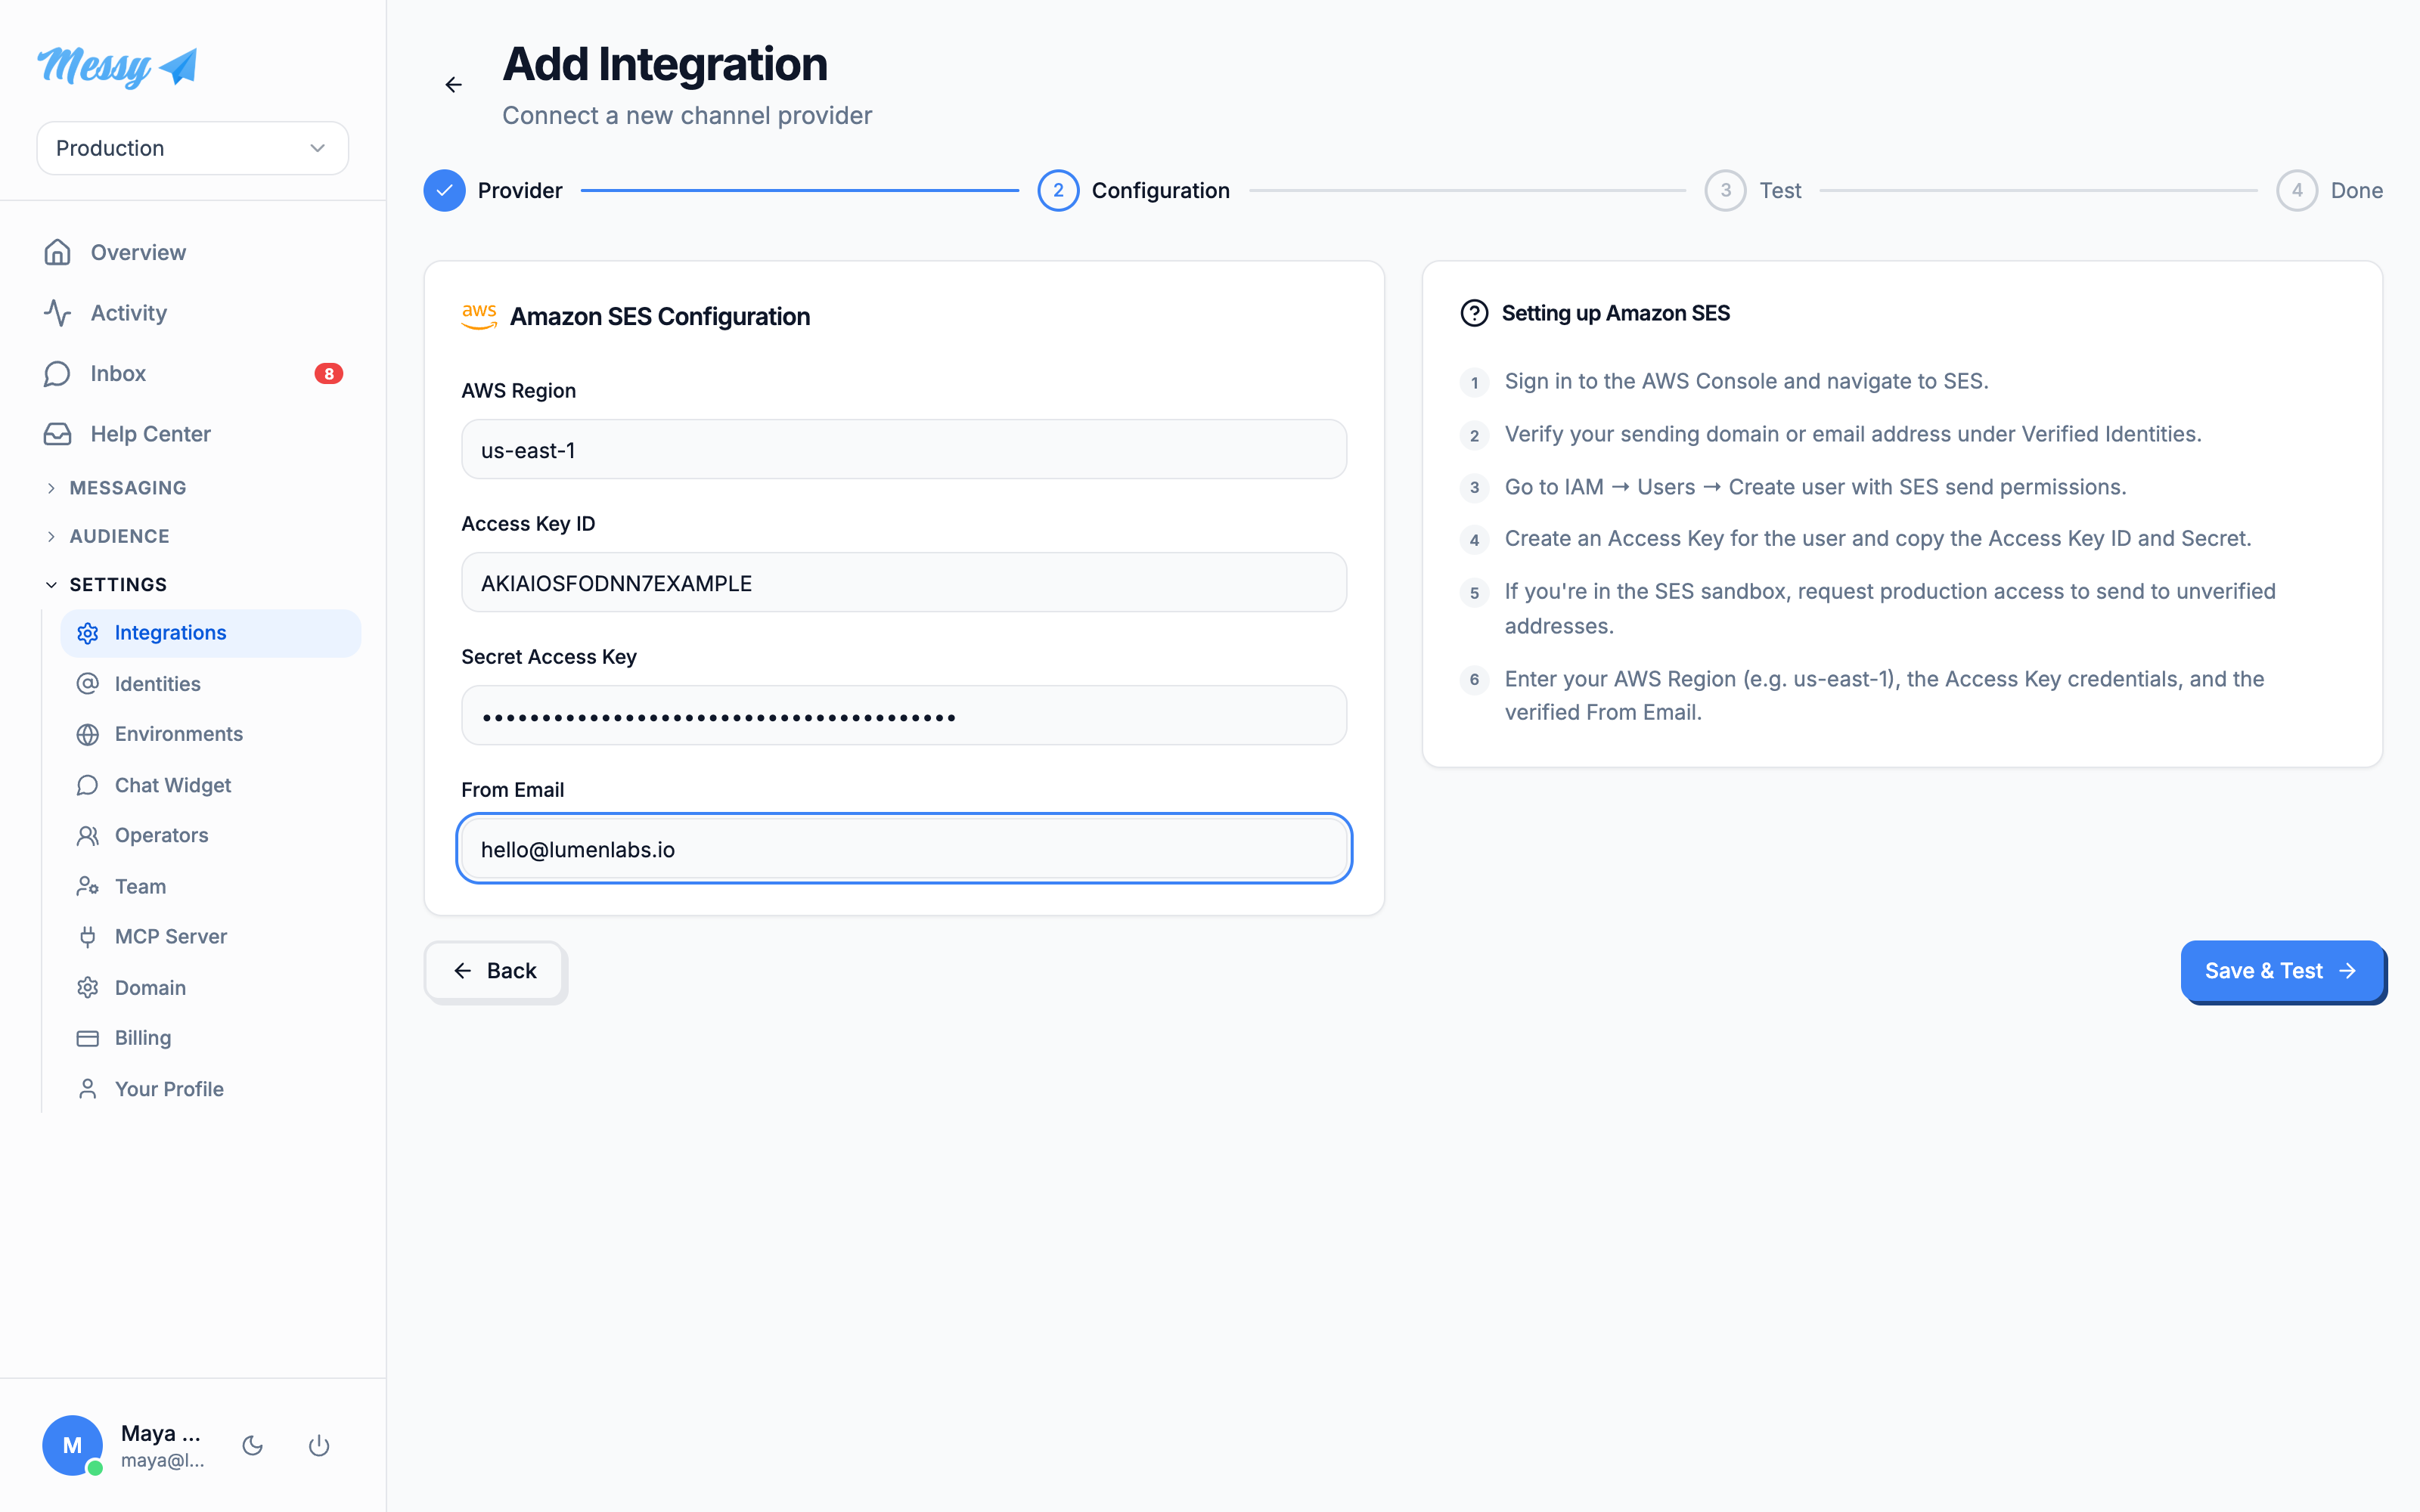Click the Operators people icon

click(x=88, y=835)
